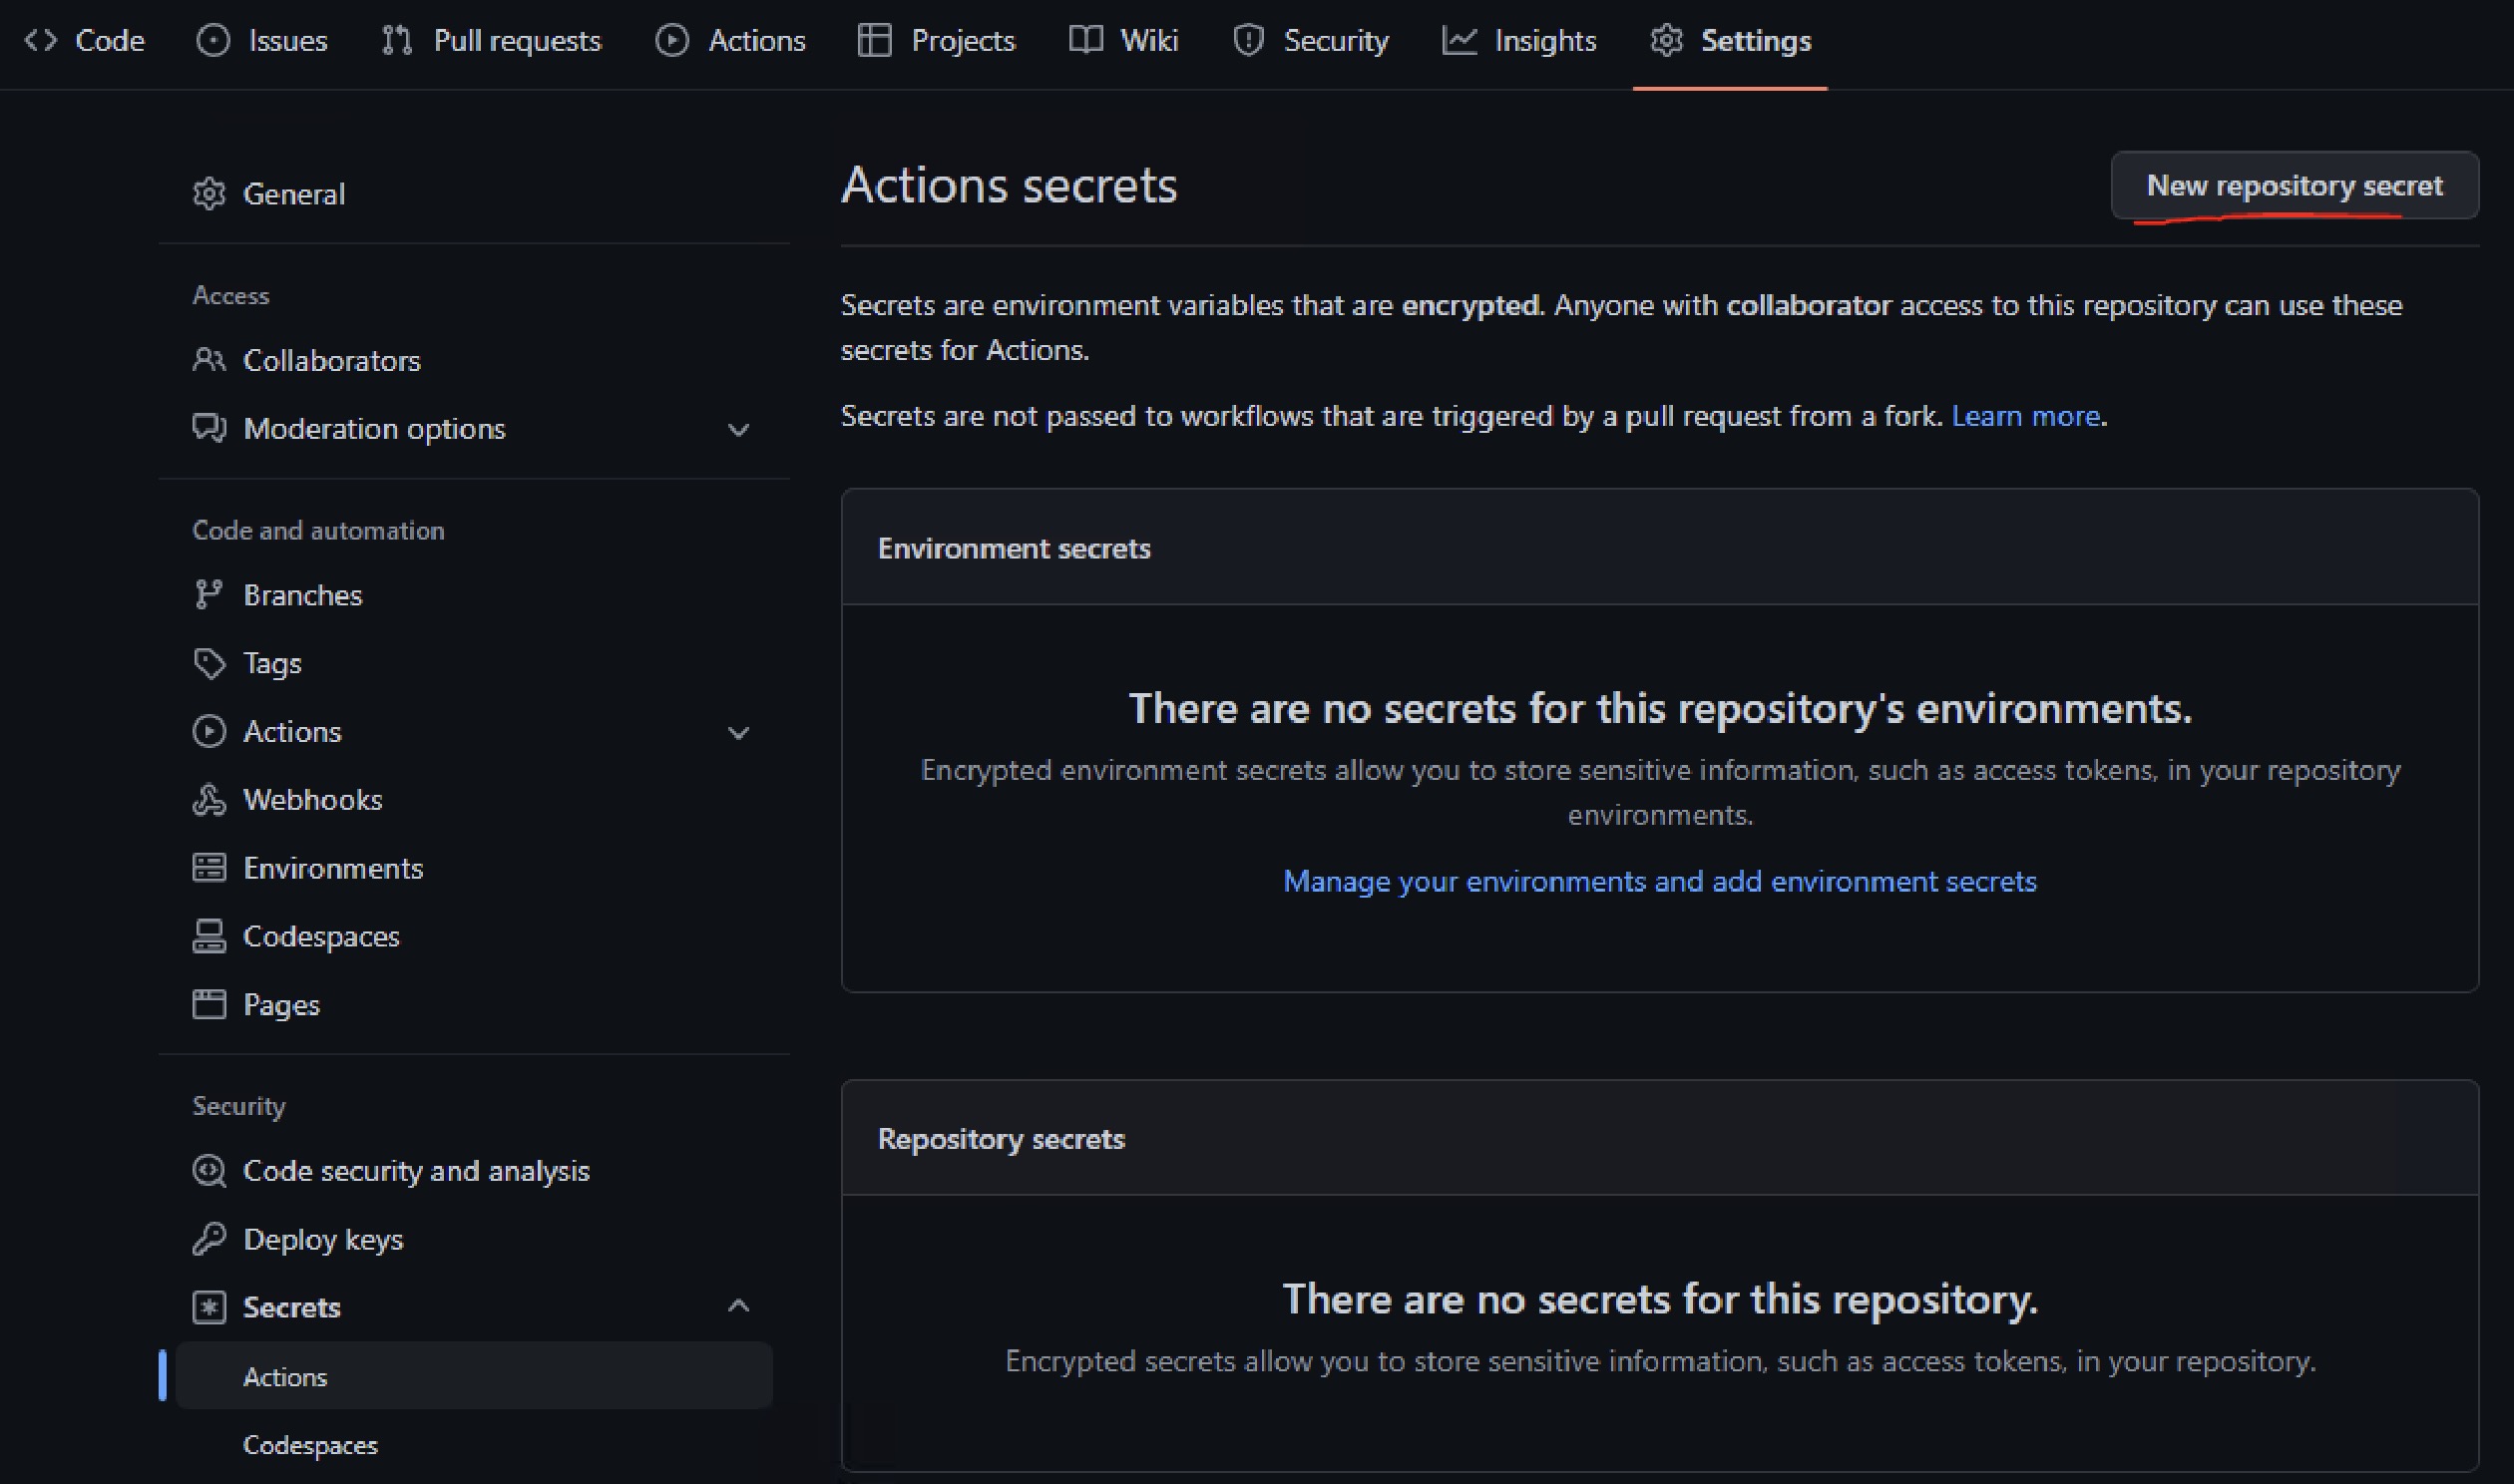Screen dimensions: 2514x1484
Task: Open the Learn more link
Action: (2026, 416)
